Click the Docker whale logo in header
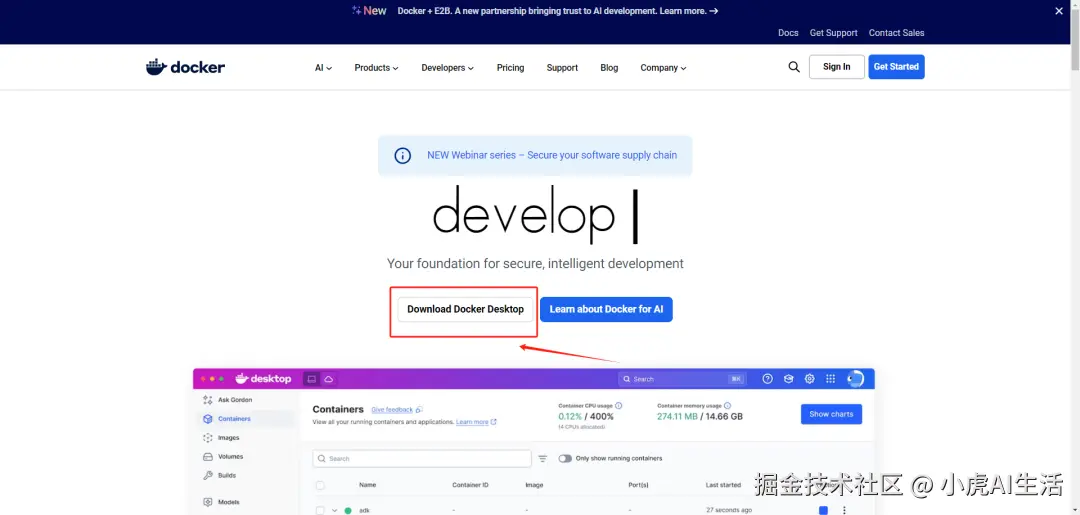 click(x=185, y=67)
